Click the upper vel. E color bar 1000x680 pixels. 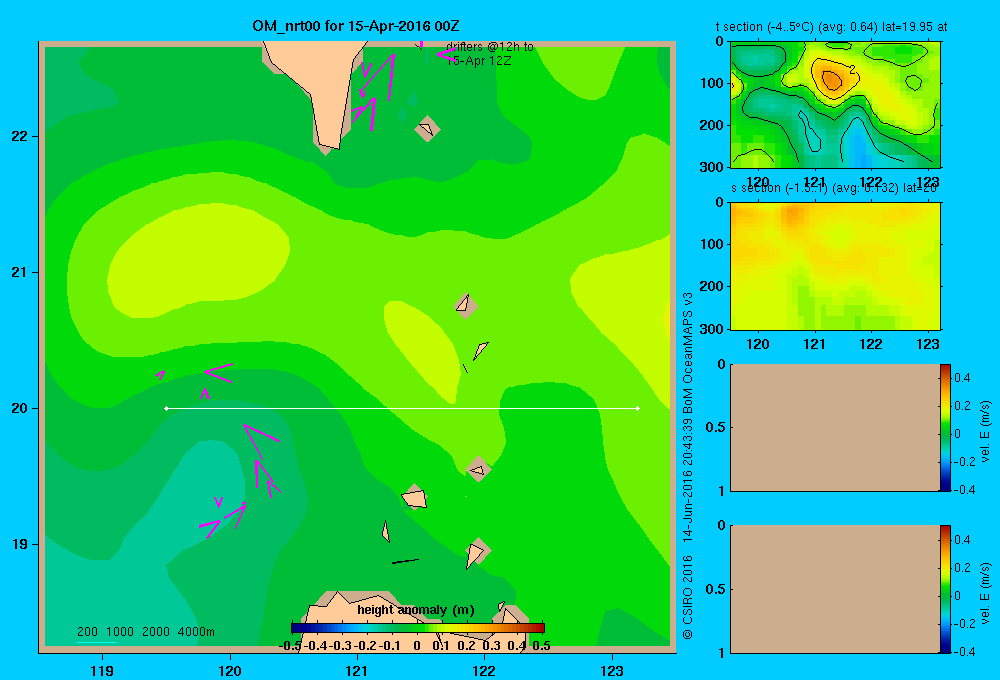(x=945, y=428)
